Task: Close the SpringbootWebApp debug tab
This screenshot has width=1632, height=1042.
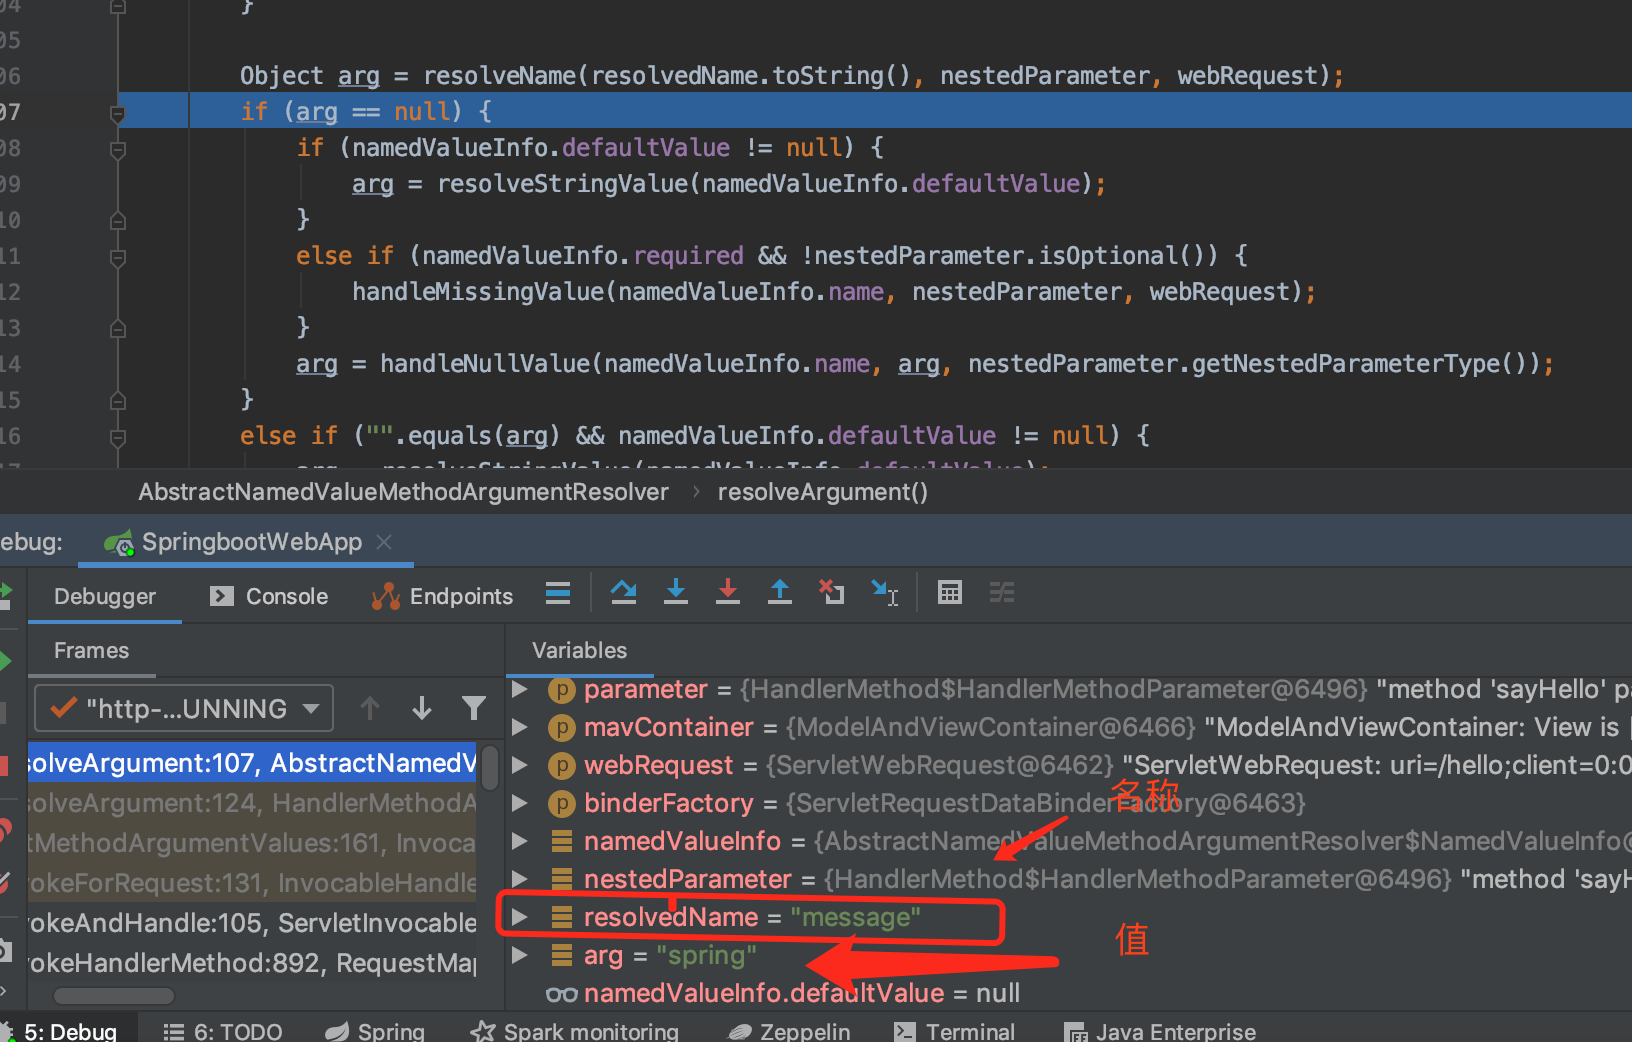Action: (x=384, y=541)
